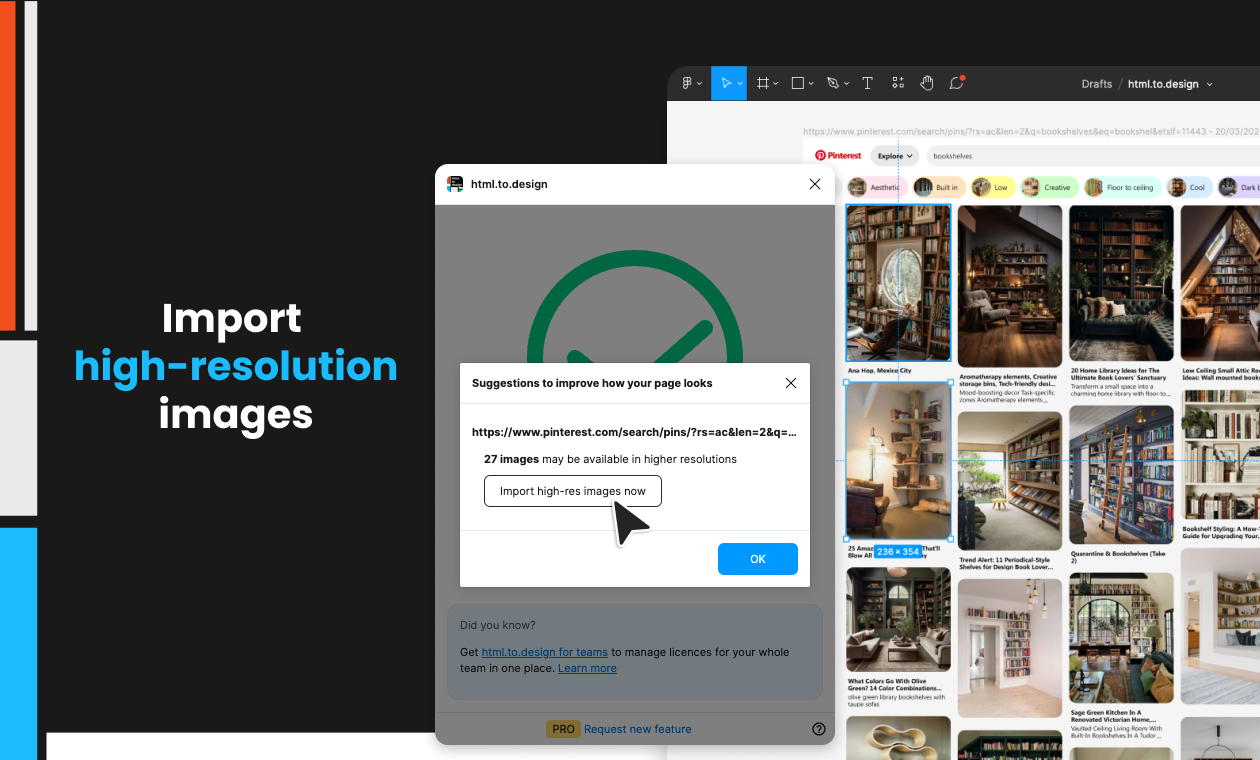
Task: Expand the Move tool options chevron
Action: 741,84
